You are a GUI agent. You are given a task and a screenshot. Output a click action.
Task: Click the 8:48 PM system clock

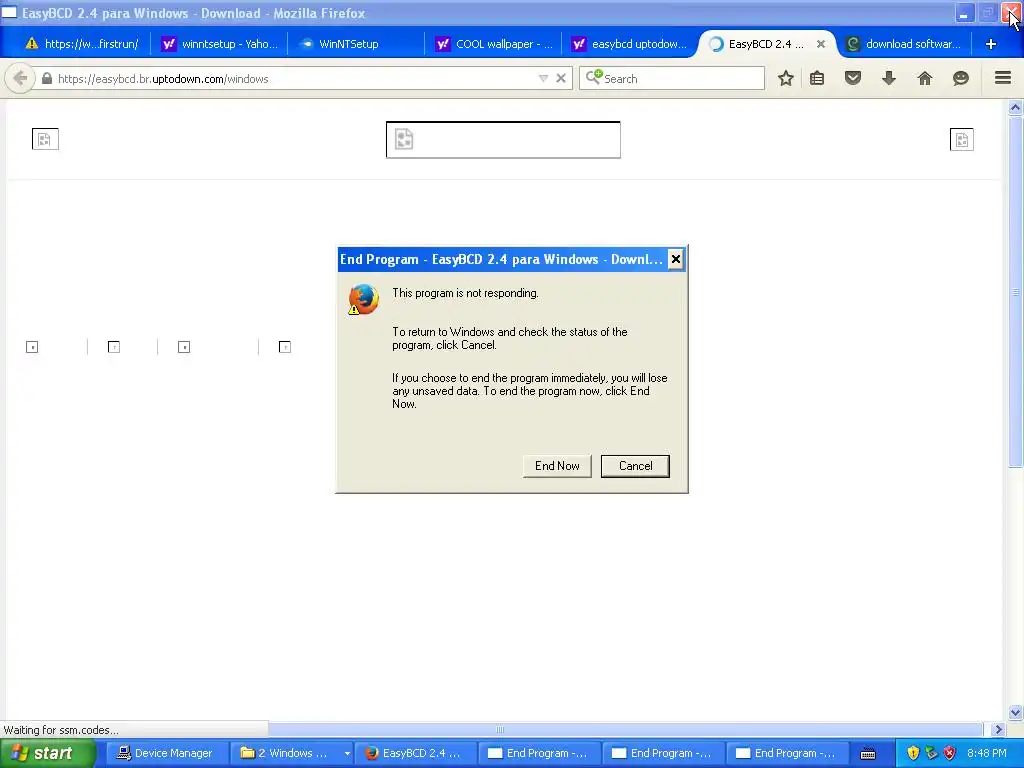(x=987, y=753)
